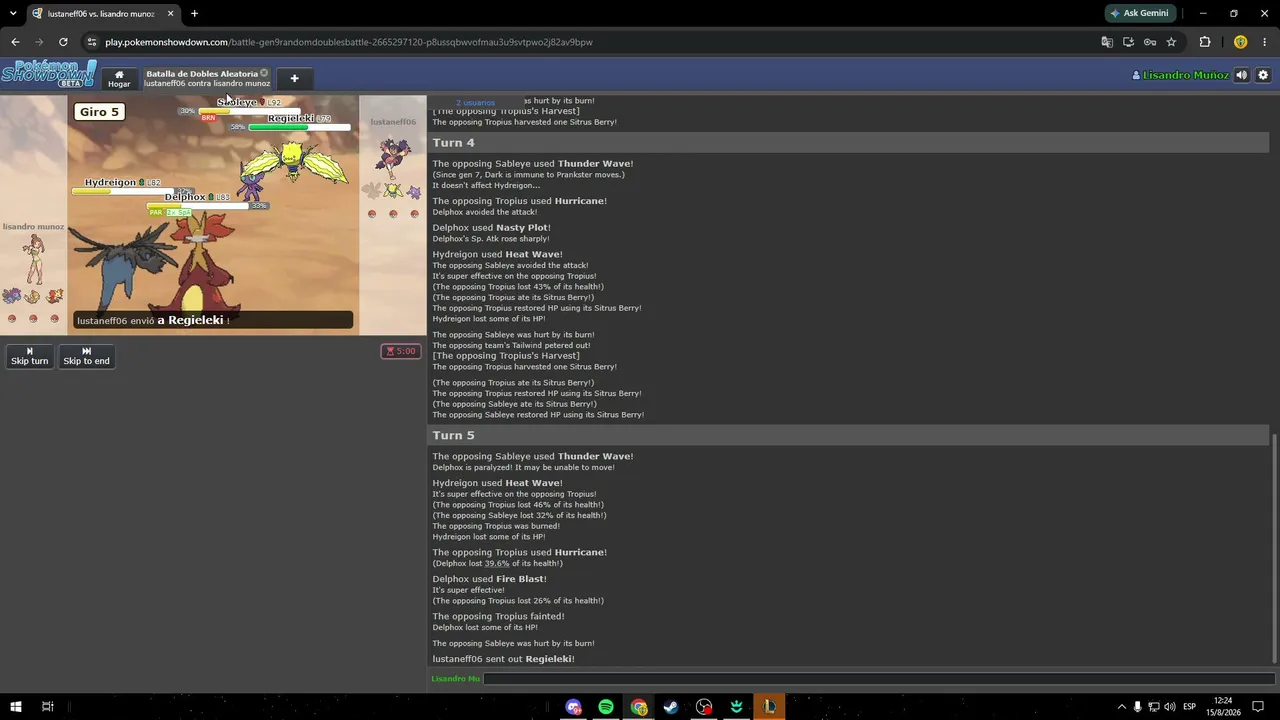The height and width of the screenshot is (720, 1280).
Task: Click the Turn 5 heading in log
Action: (453, 436)
